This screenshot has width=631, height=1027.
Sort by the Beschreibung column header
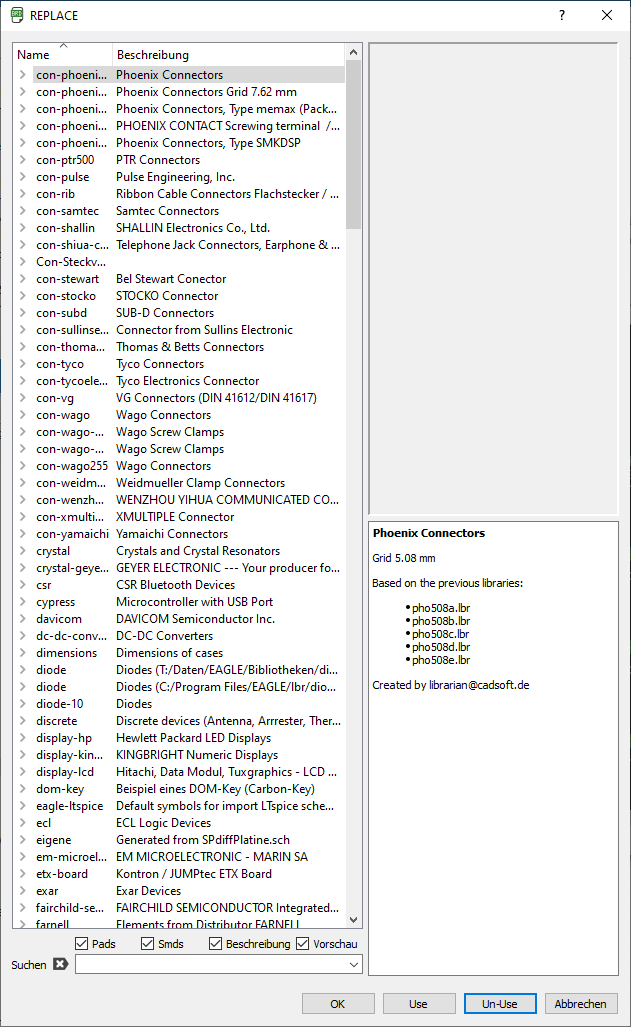229,54
